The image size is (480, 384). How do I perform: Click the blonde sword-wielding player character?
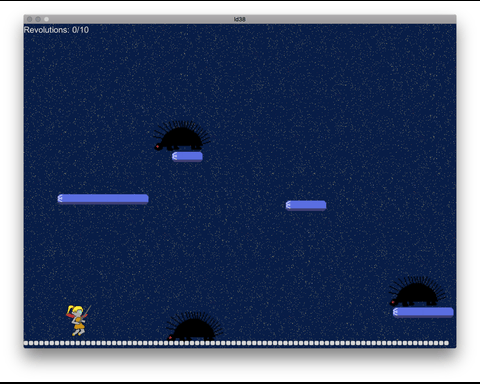coord(78,320)
